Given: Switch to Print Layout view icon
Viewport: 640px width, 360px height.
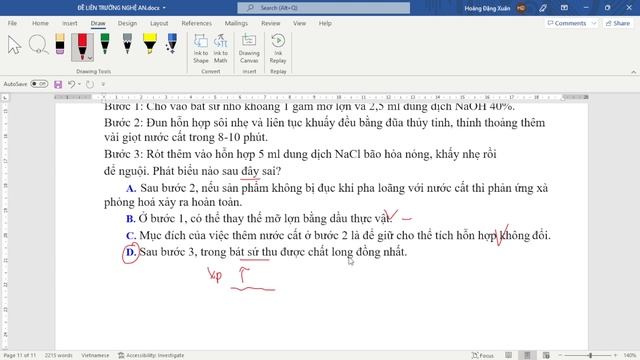Looking at the screenshot, I should (x=527, y=355).
